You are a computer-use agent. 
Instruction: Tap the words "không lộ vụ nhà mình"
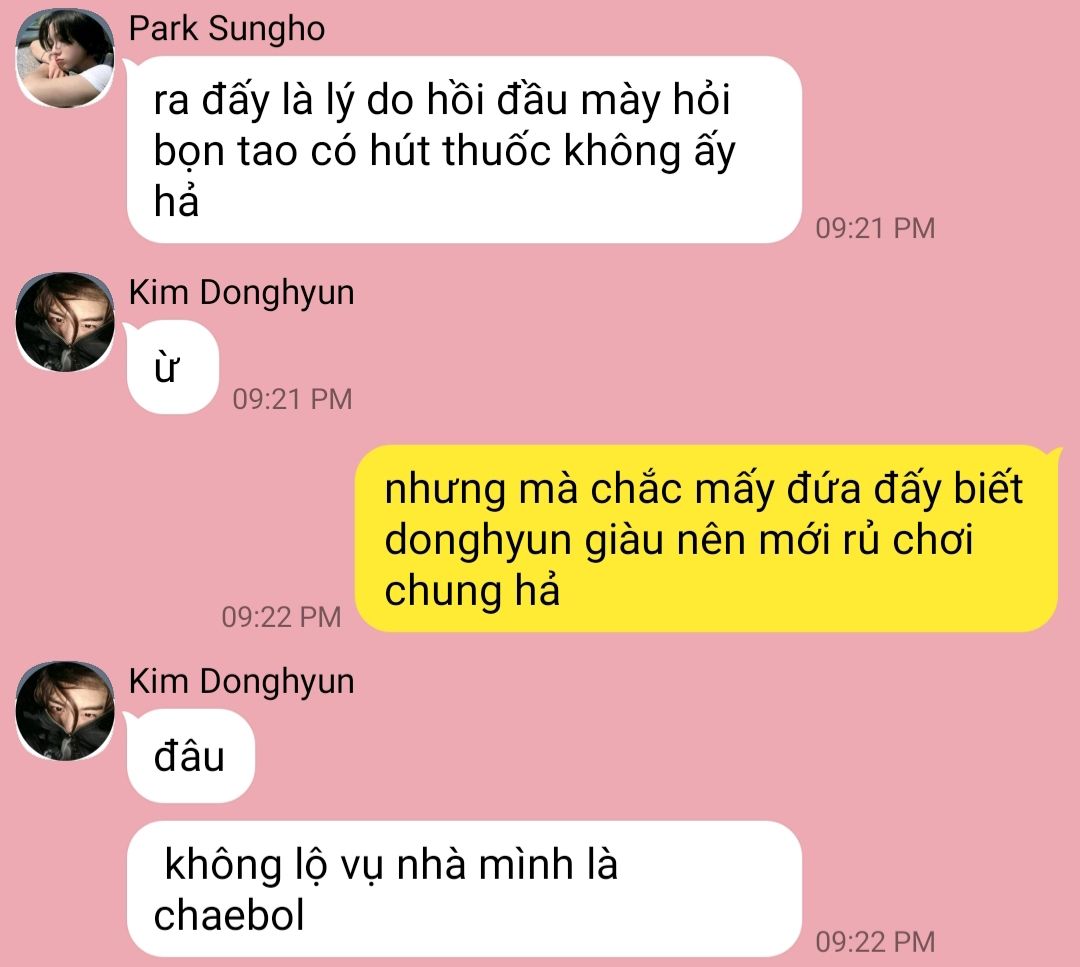[x=368, y=865]
